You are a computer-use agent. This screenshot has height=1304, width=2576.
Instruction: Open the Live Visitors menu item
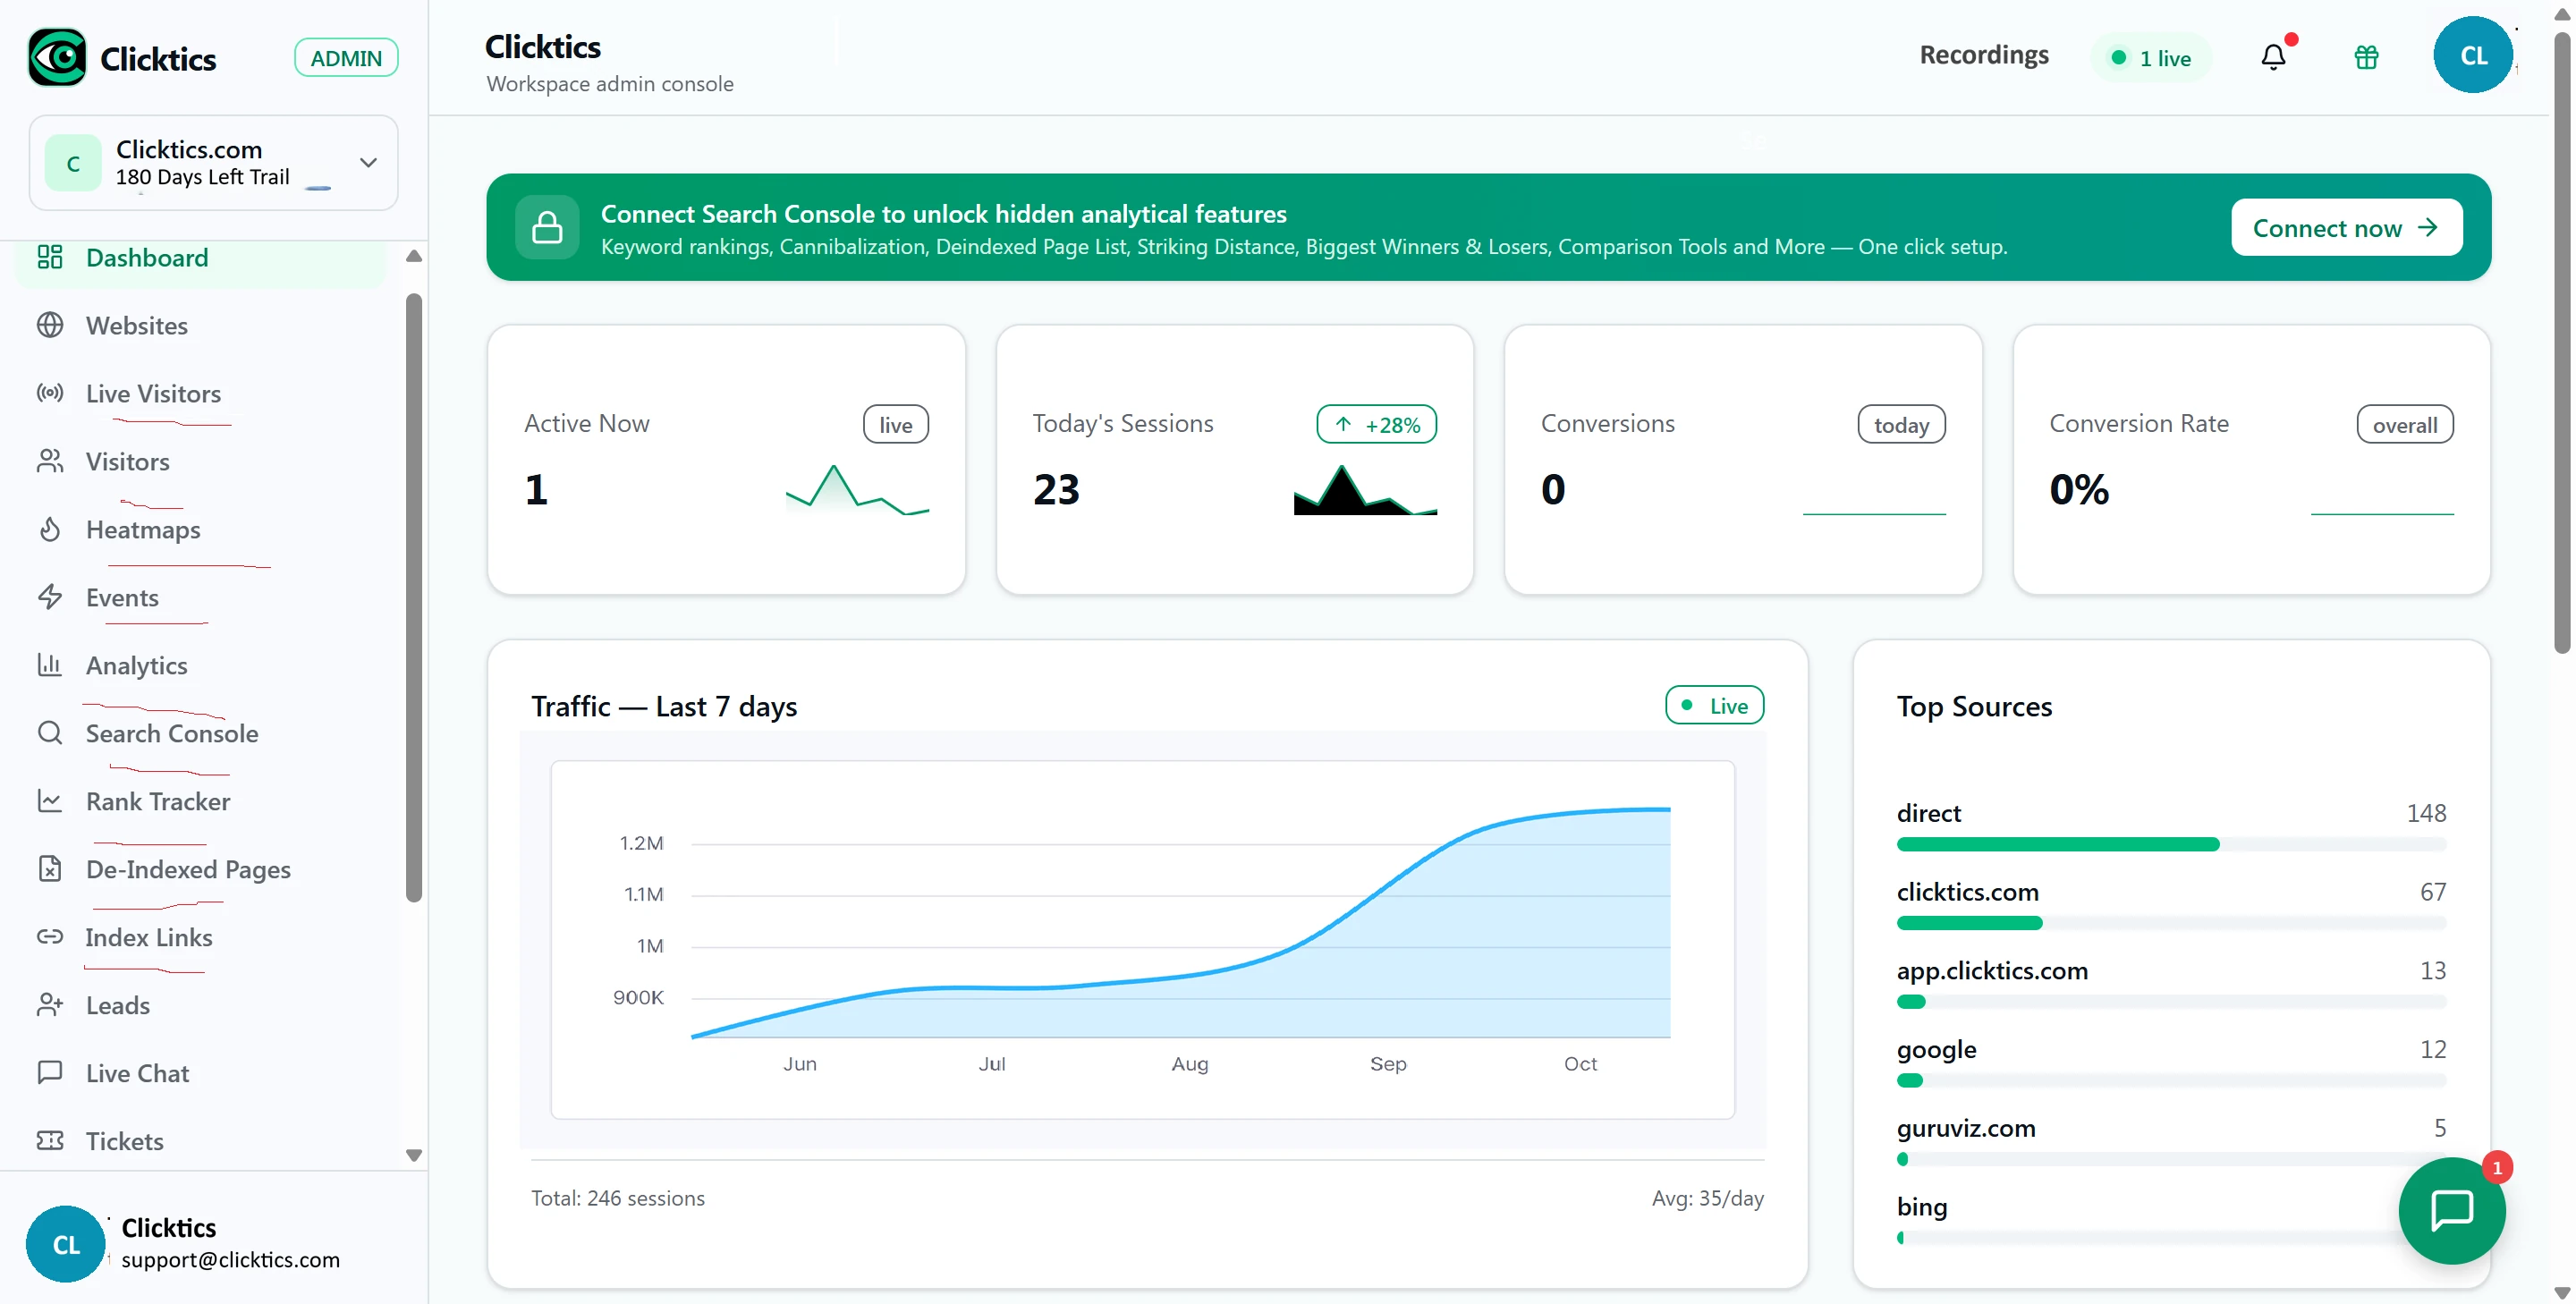click(x=200, y=394)
